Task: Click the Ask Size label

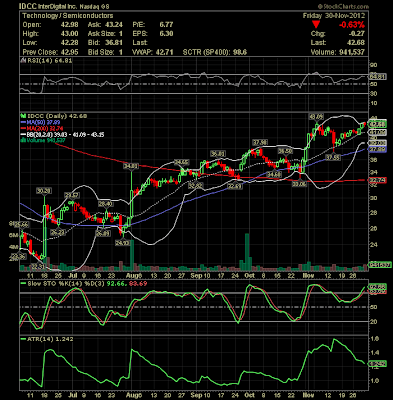Action: tap(102, 34)
